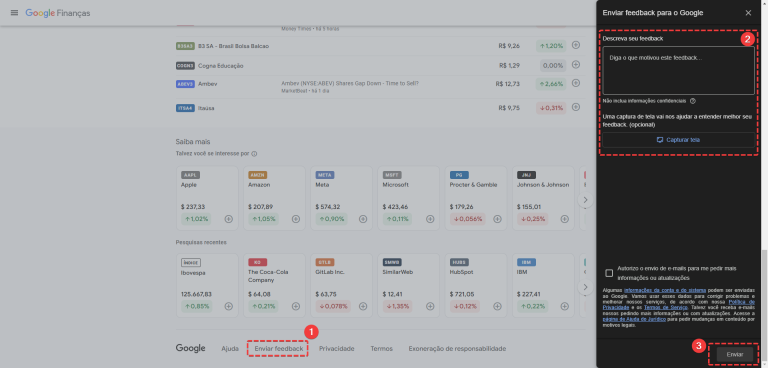Screen dimensions: 768x368
Task: Select the B3SA3 ticker badge
Action: tap(185, 46)
